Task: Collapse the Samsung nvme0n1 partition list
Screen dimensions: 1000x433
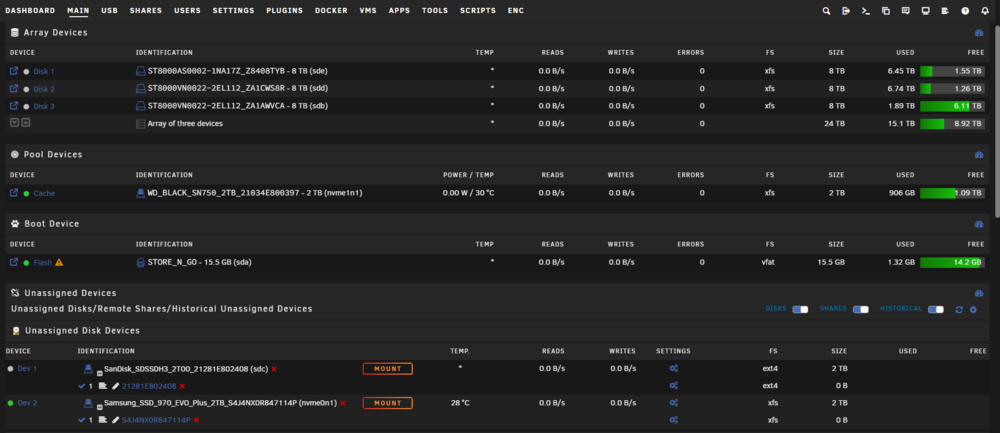Action: coord(99,406)
